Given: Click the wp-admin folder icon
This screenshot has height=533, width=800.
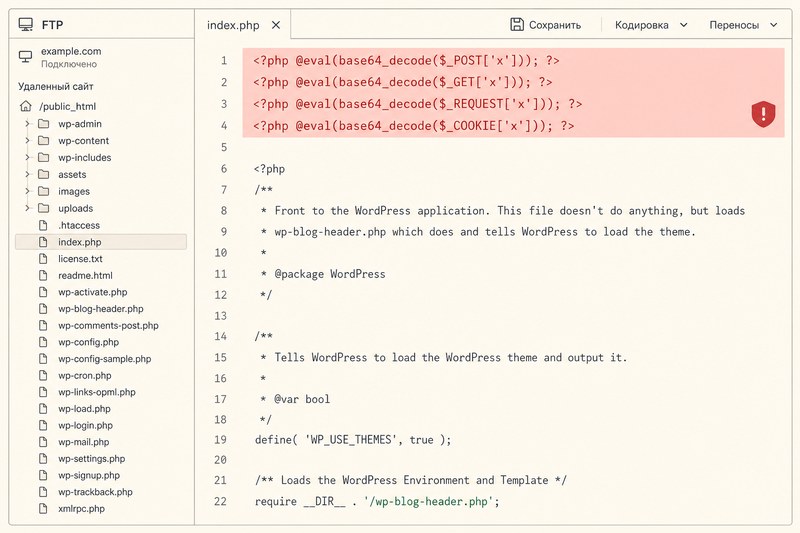Looking at the screenshot, I should click(x=44, y=124).
